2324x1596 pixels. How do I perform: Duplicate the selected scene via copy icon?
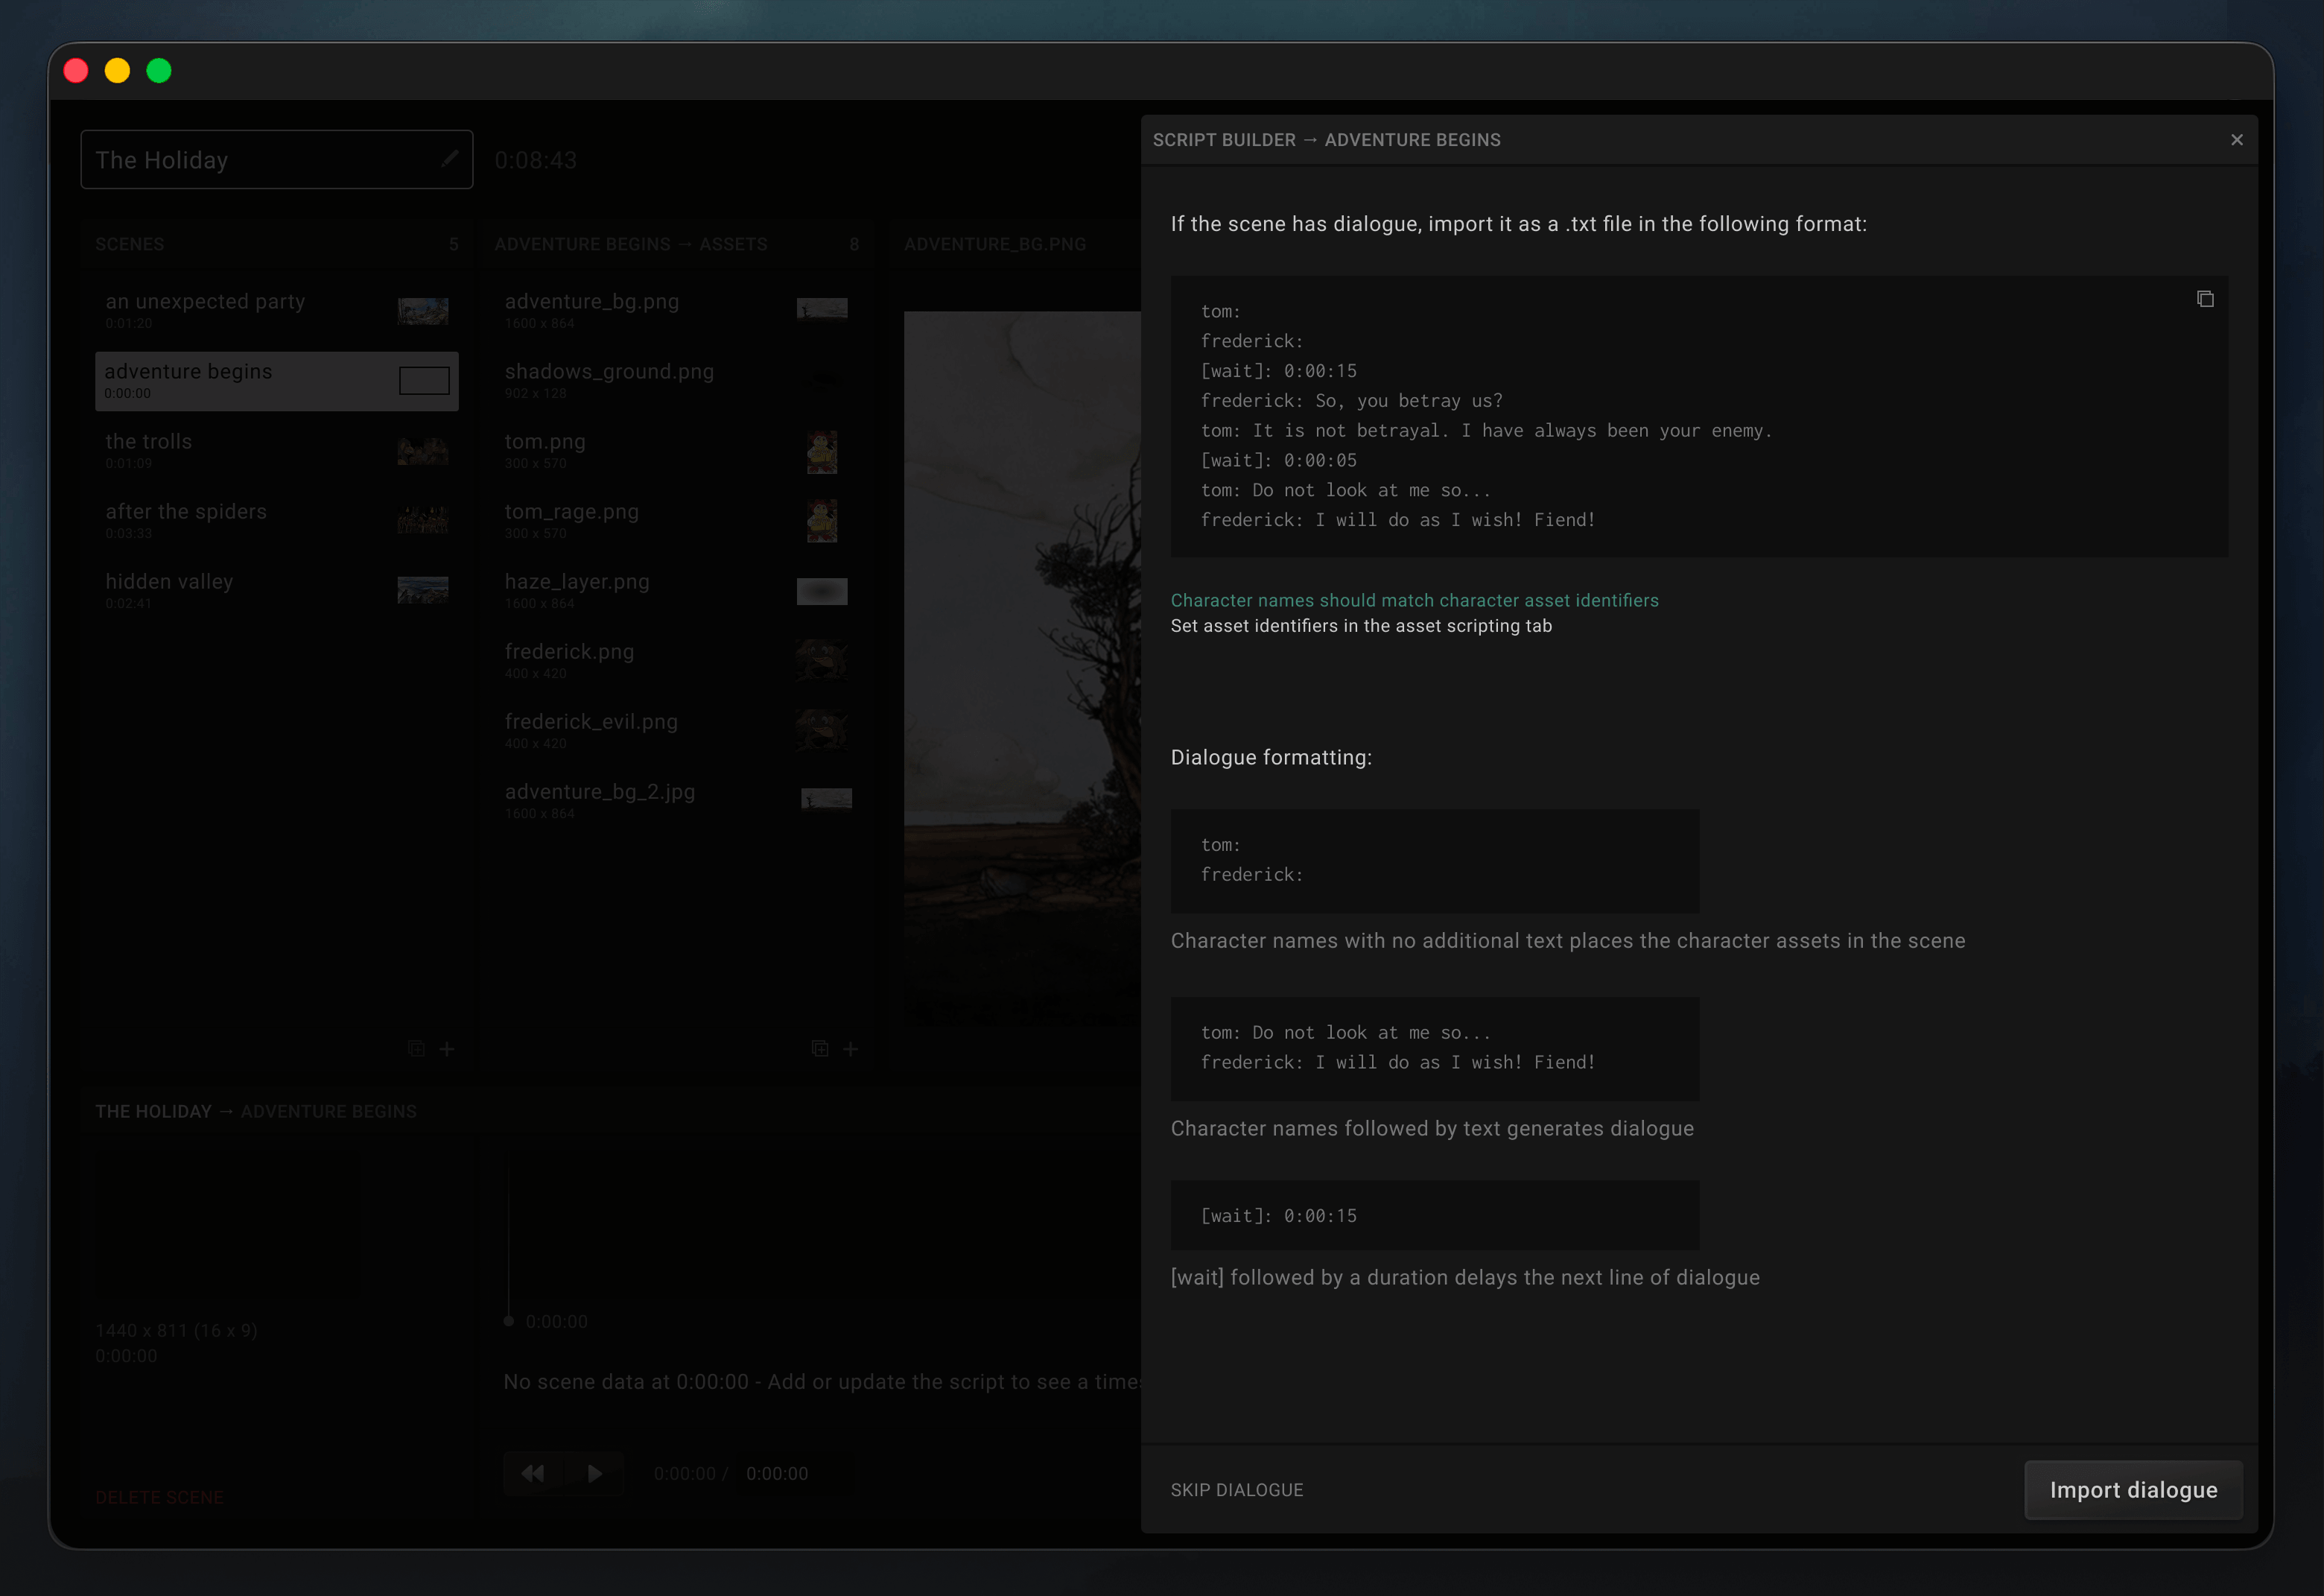pyautogui.click(x=417, y=1049)
